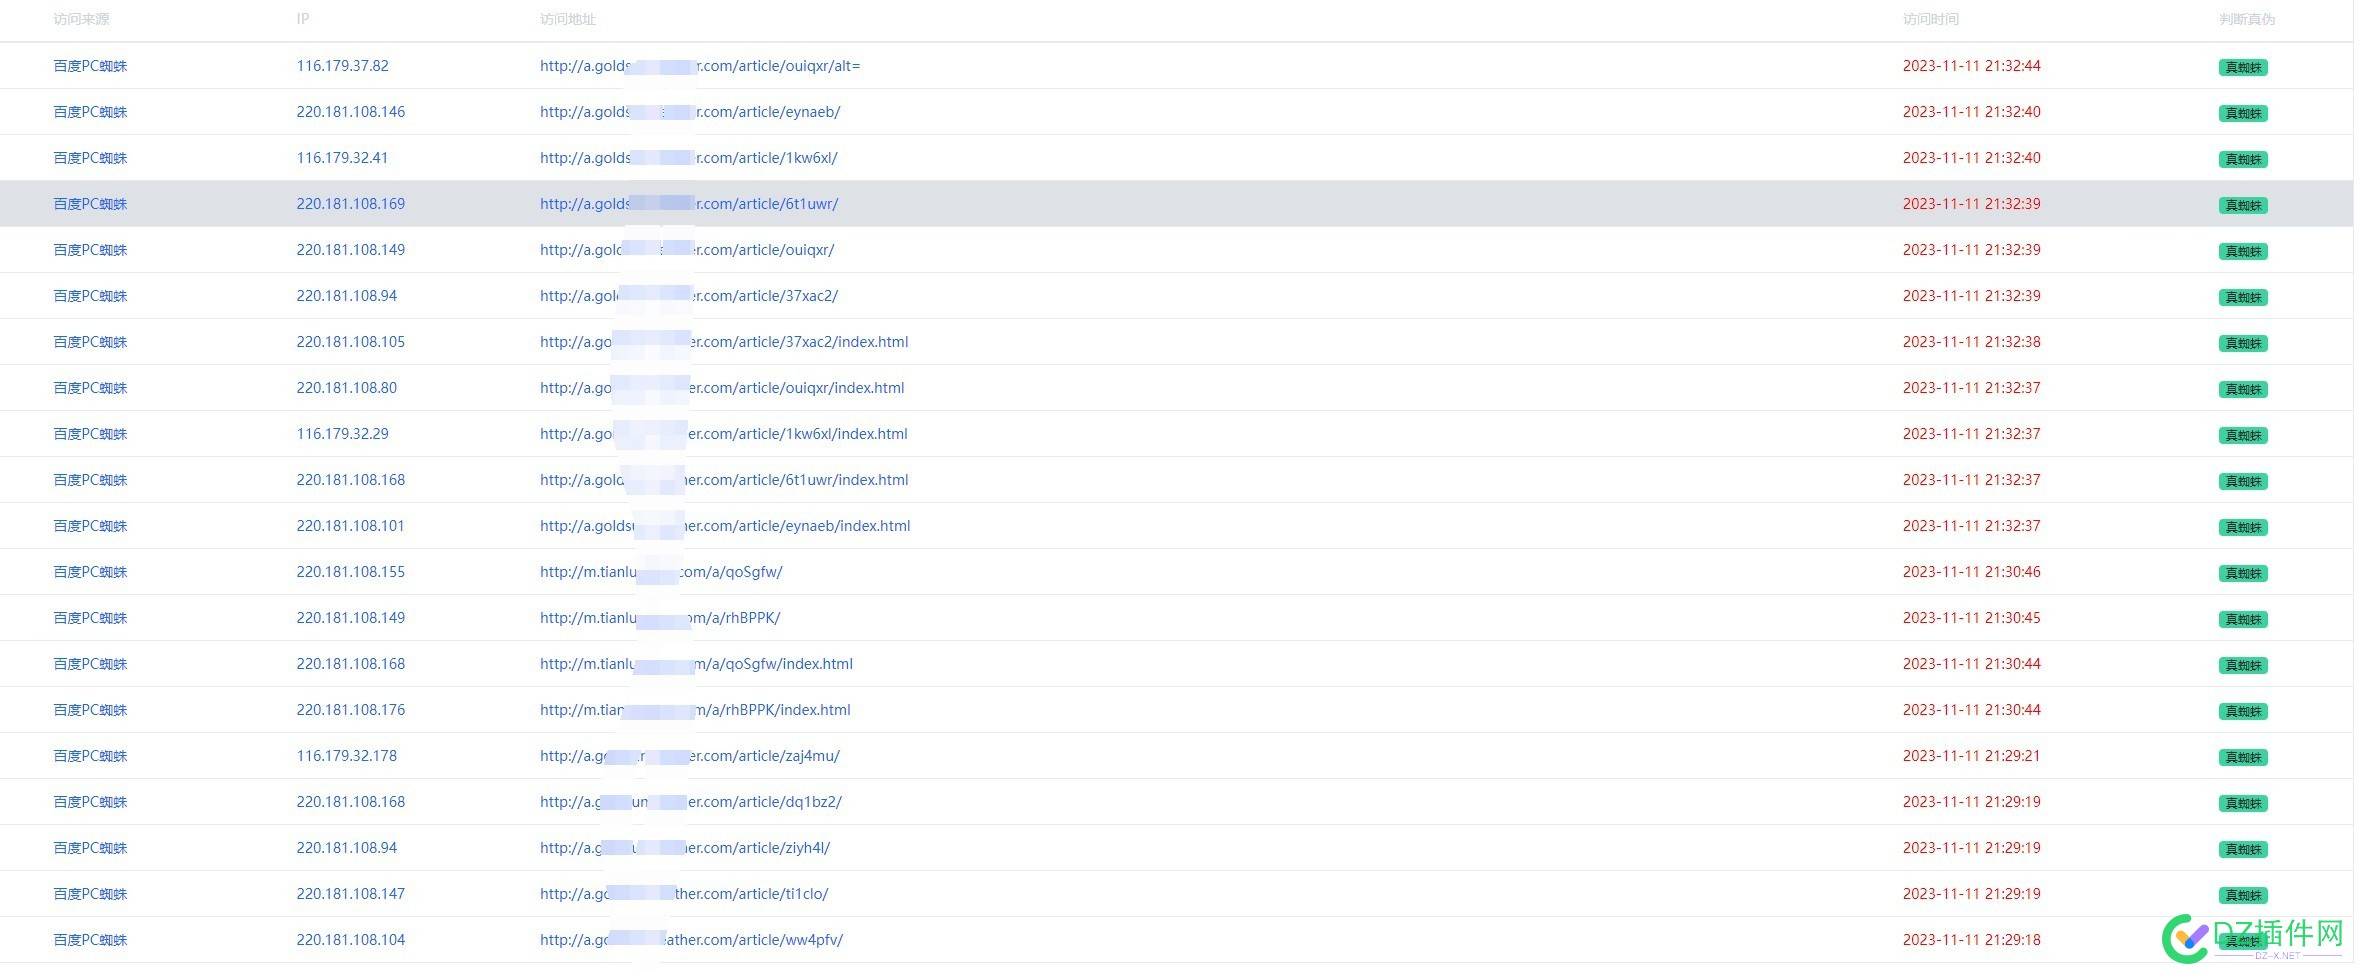2362x979 pixels.
Task: Open the article/6t1uwr/ URL in highlighted row
Action: (x=689, y=204)
